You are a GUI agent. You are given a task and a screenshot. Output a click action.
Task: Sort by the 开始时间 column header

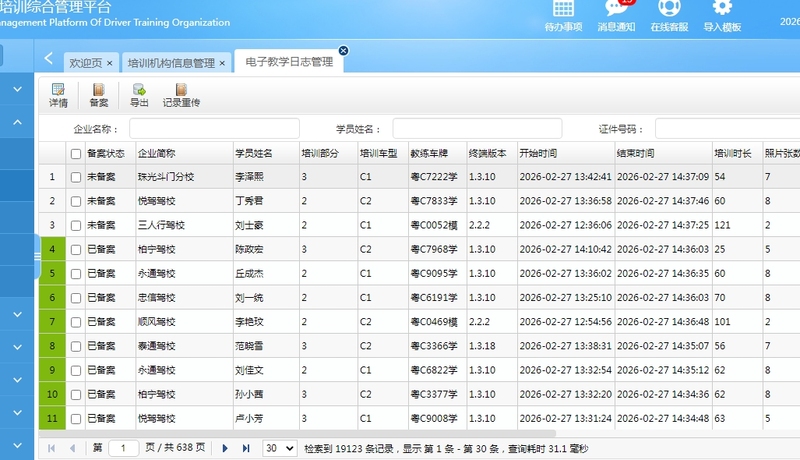pos(538,154)
